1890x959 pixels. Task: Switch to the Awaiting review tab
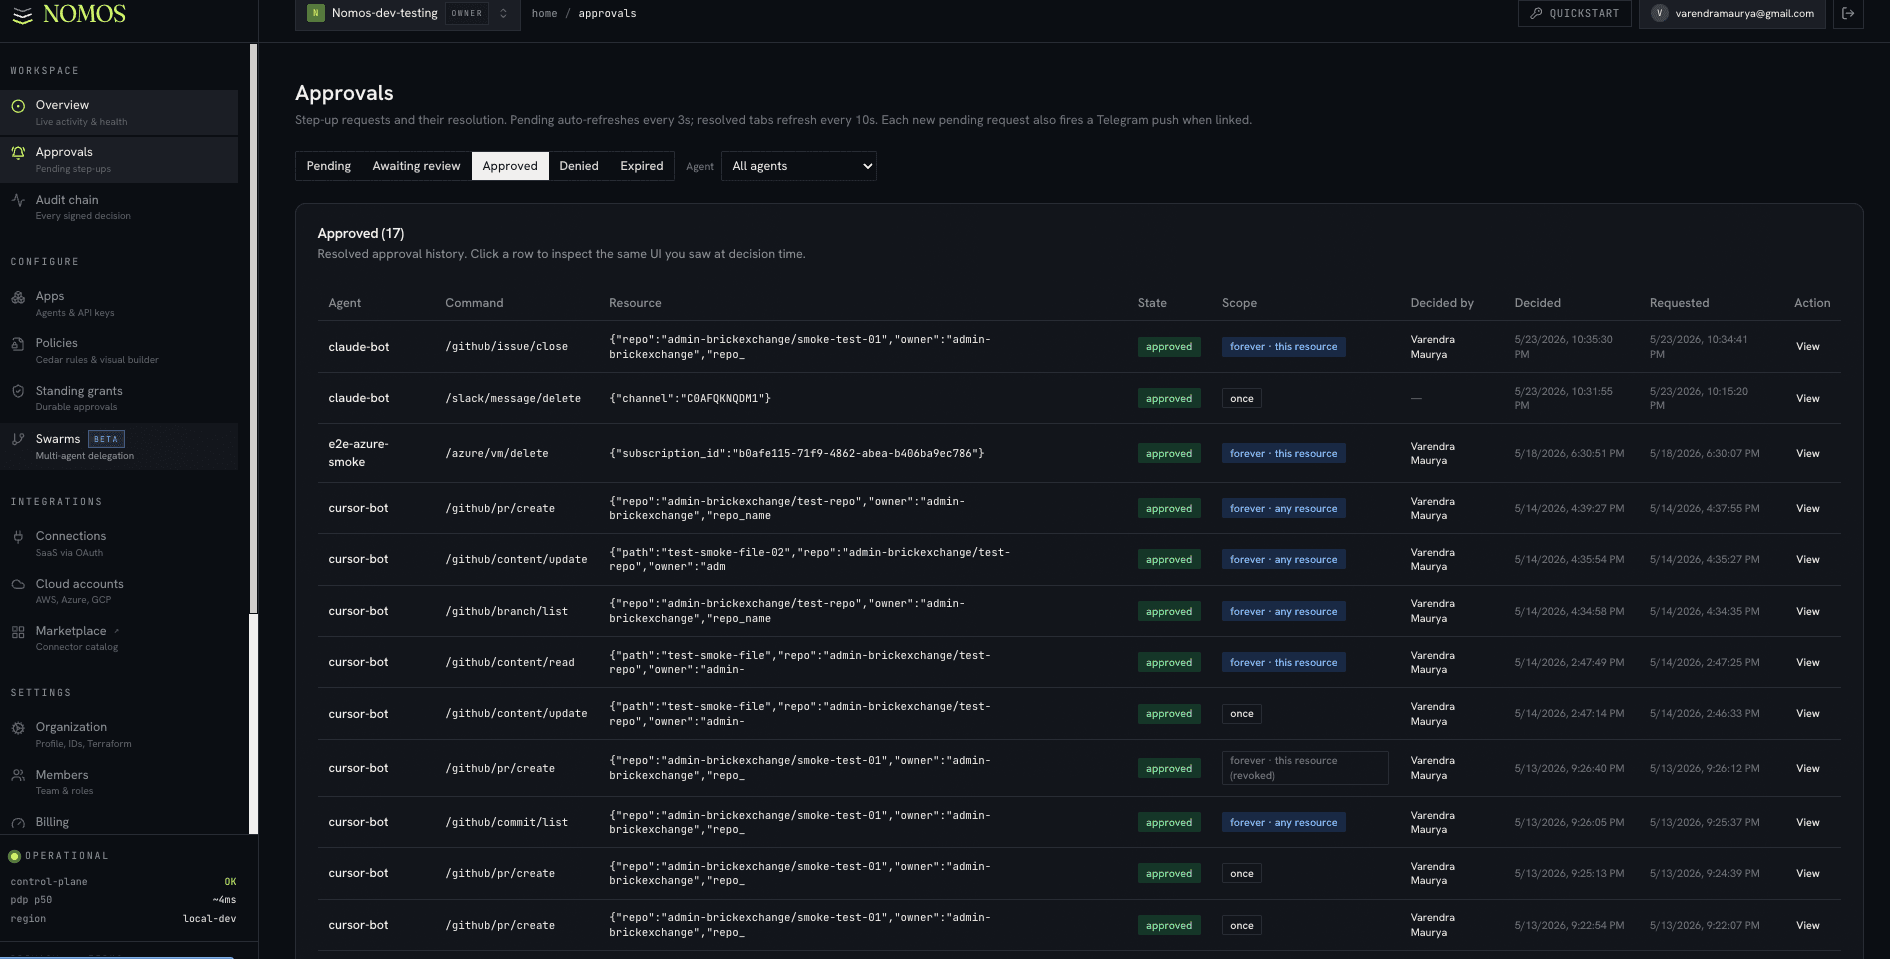pos(416,166)
